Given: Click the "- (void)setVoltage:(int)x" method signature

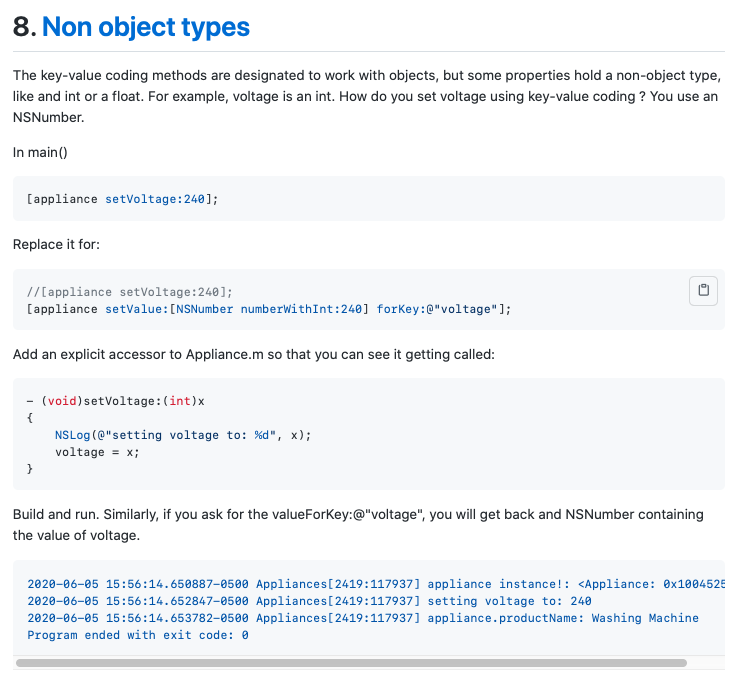Looking at the screenshot, I should click(x=115, y=401).
